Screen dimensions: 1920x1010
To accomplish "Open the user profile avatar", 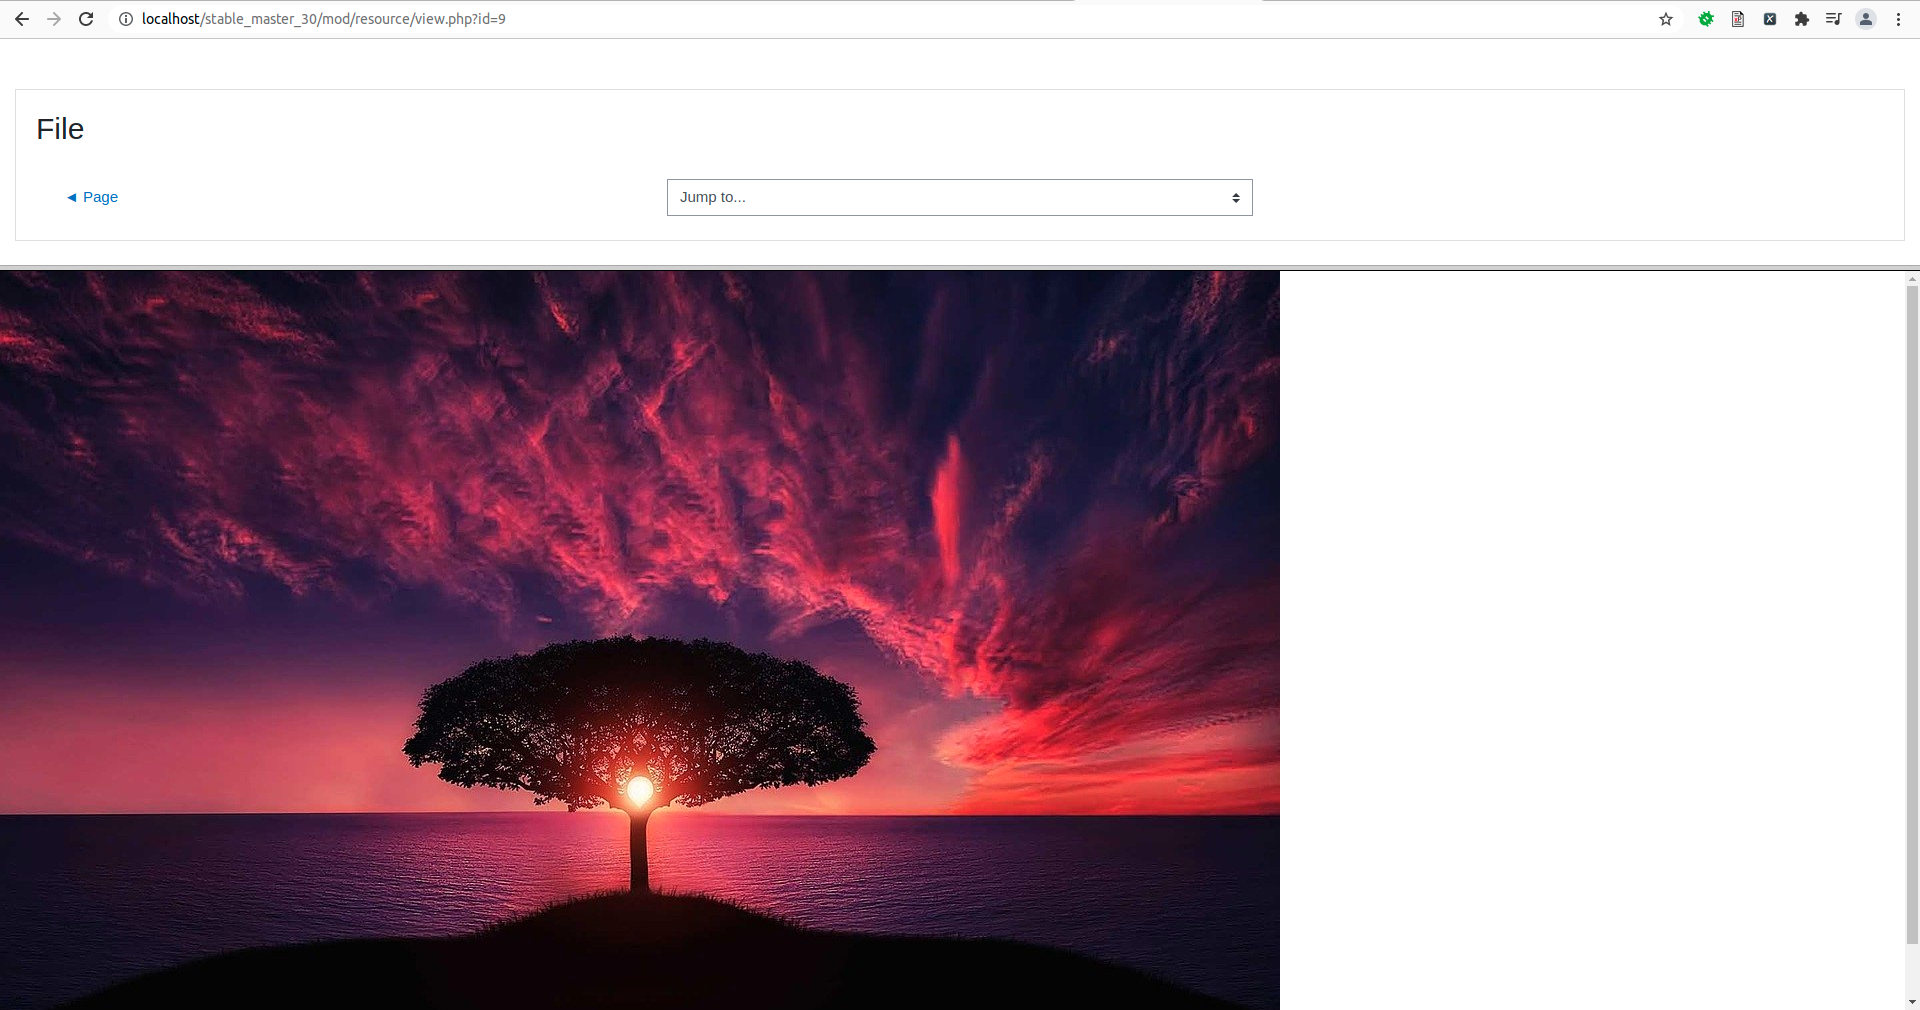I will (x=1866, y=19).
